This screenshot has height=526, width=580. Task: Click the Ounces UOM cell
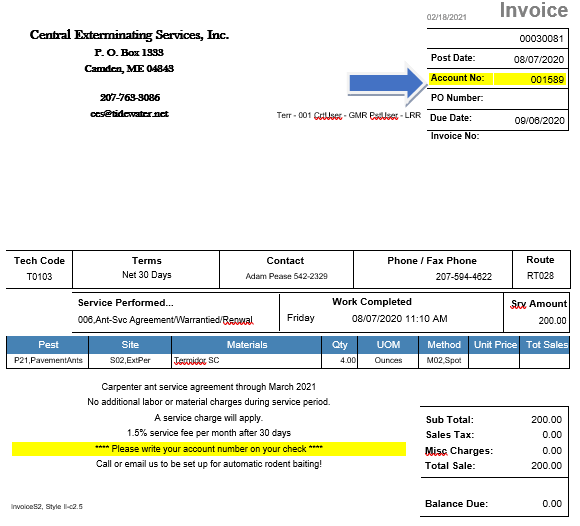[388, 360]
